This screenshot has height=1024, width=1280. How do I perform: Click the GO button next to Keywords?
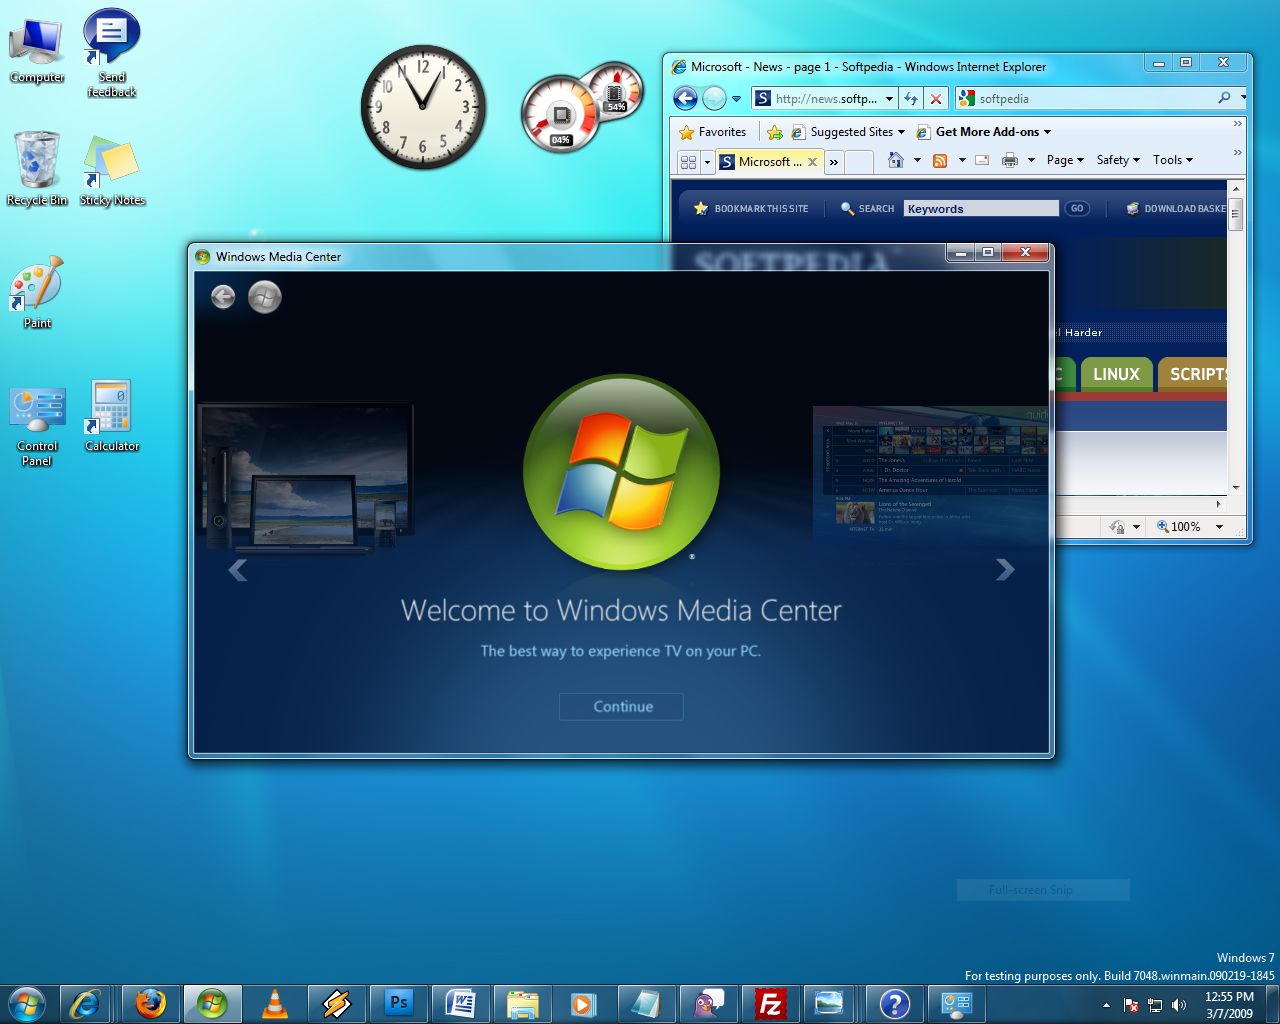point(1077,209)
